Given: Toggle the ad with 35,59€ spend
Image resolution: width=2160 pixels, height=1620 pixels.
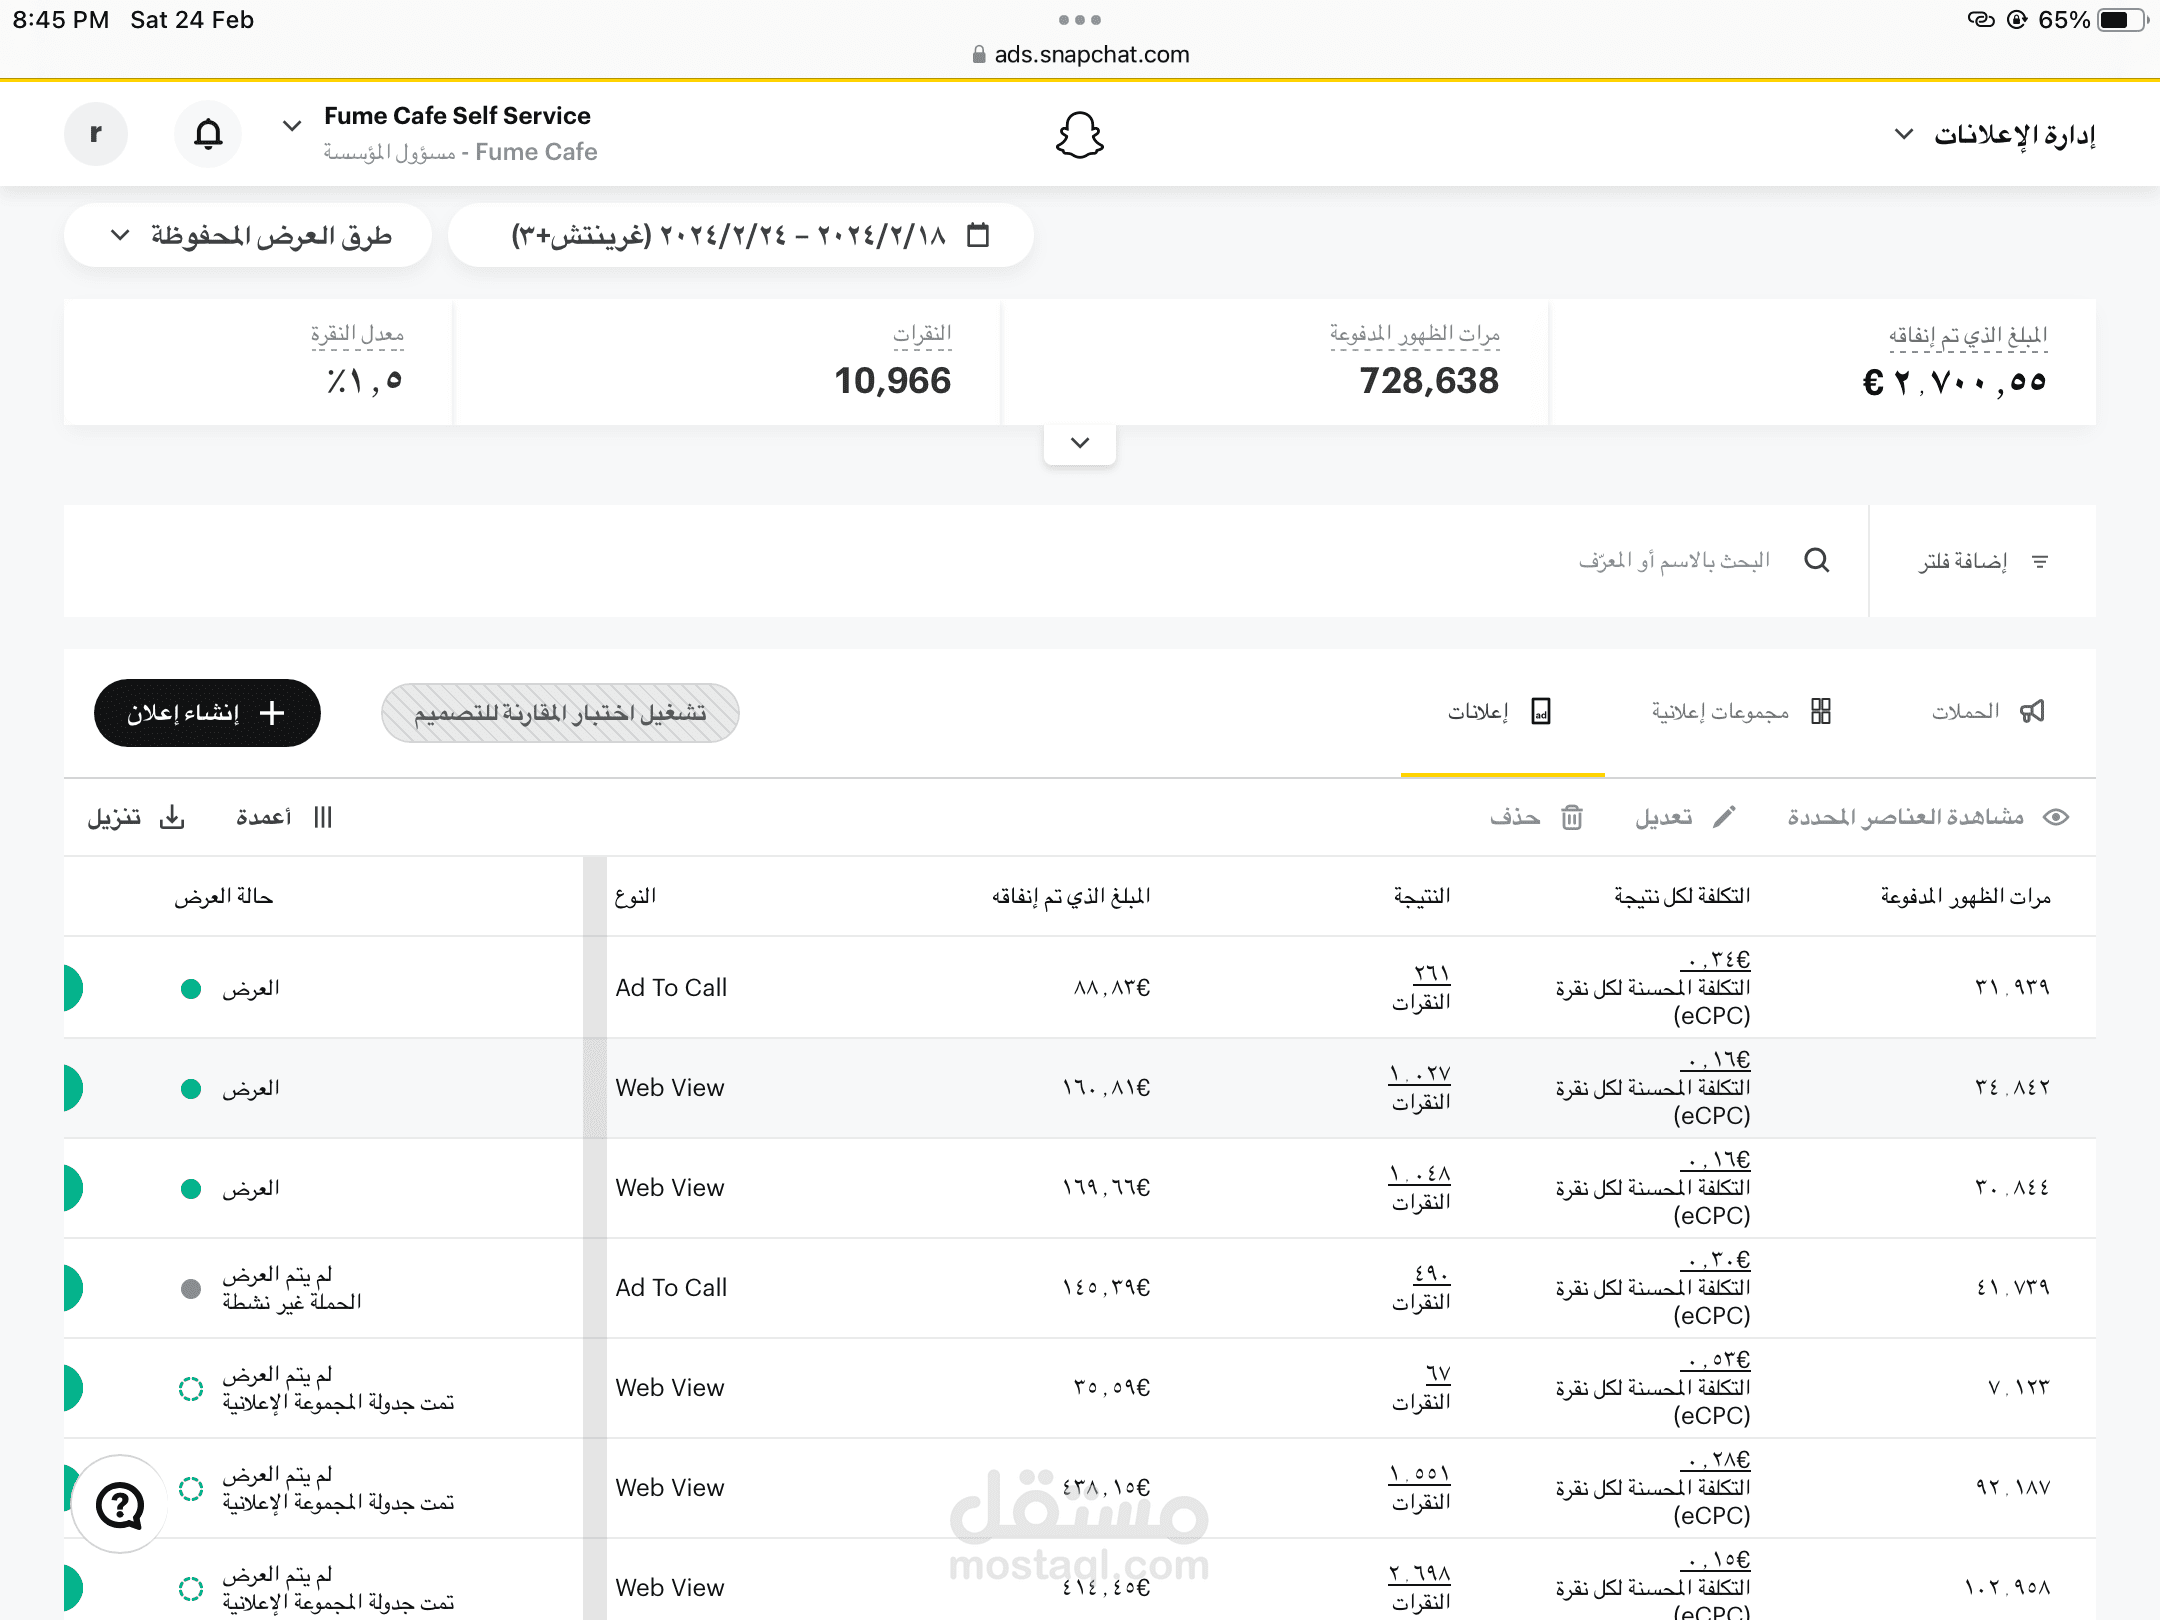Looking at the screenshot, I should pos(73,1388).
